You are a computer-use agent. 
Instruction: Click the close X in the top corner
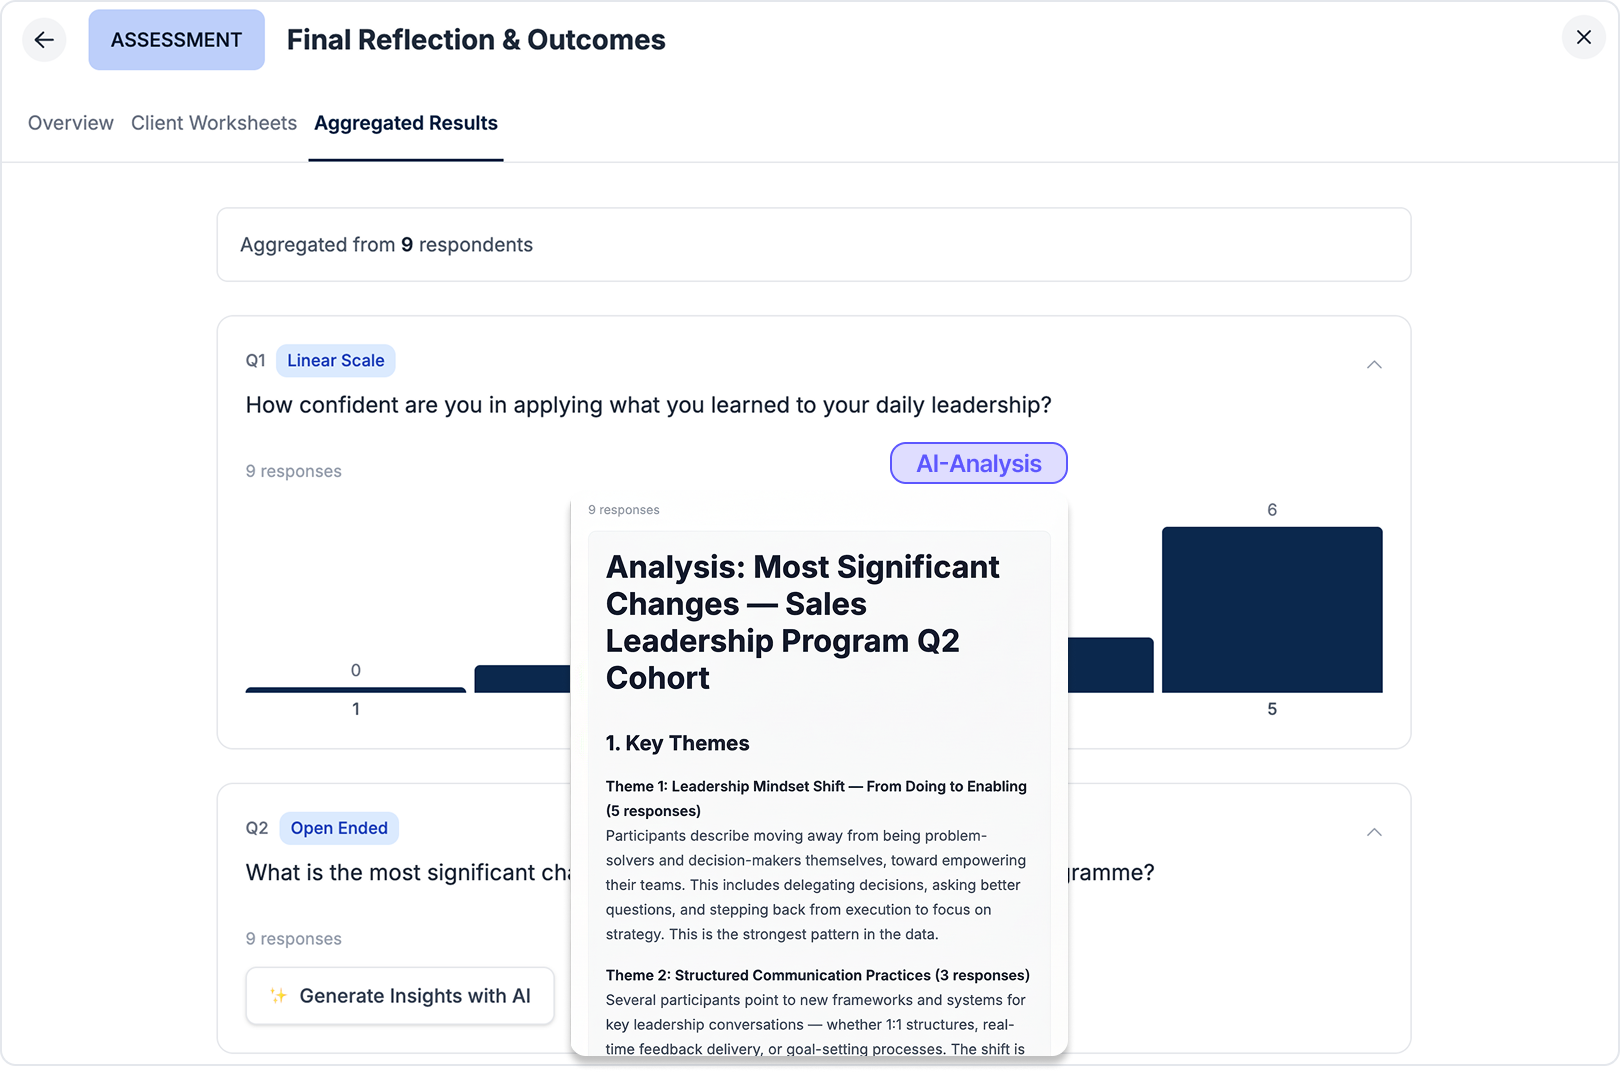(x=1583, y=37)
